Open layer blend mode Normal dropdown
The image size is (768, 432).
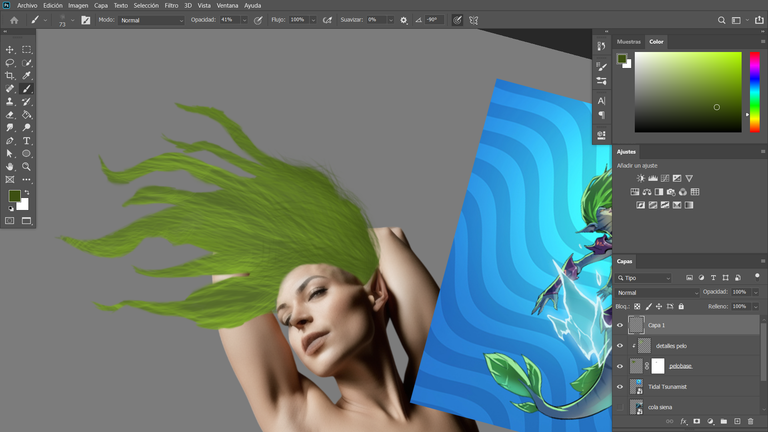pos(657,292)
